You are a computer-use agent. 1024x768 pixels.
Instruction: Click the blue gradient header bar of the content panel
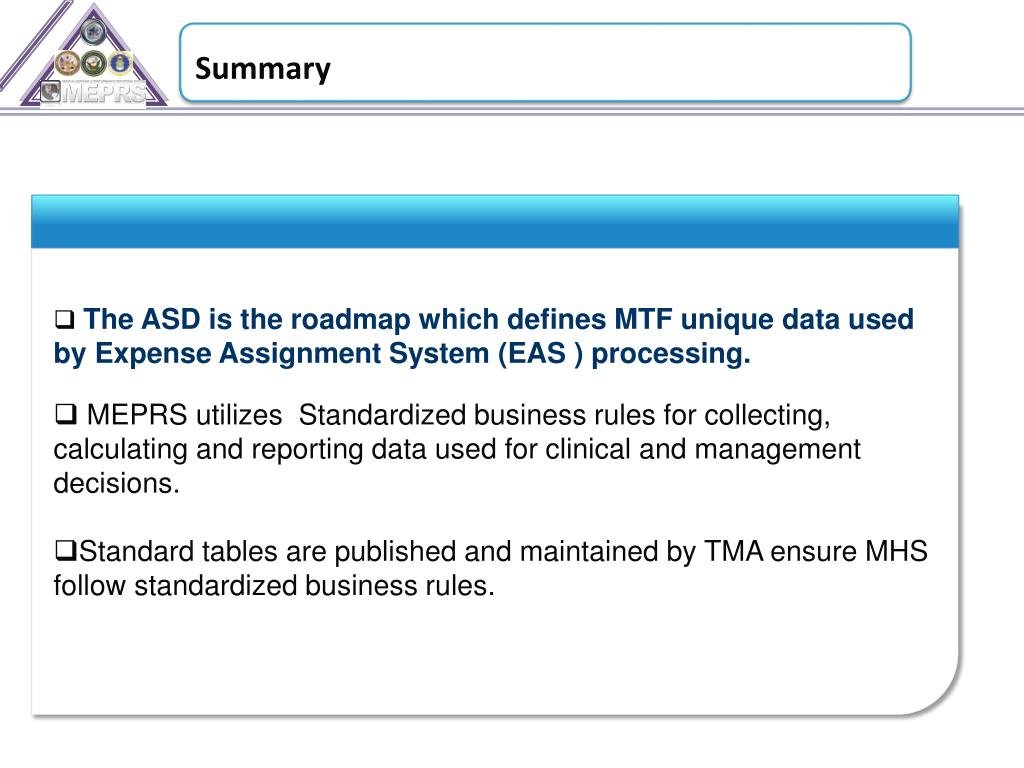tap(495, 221)
